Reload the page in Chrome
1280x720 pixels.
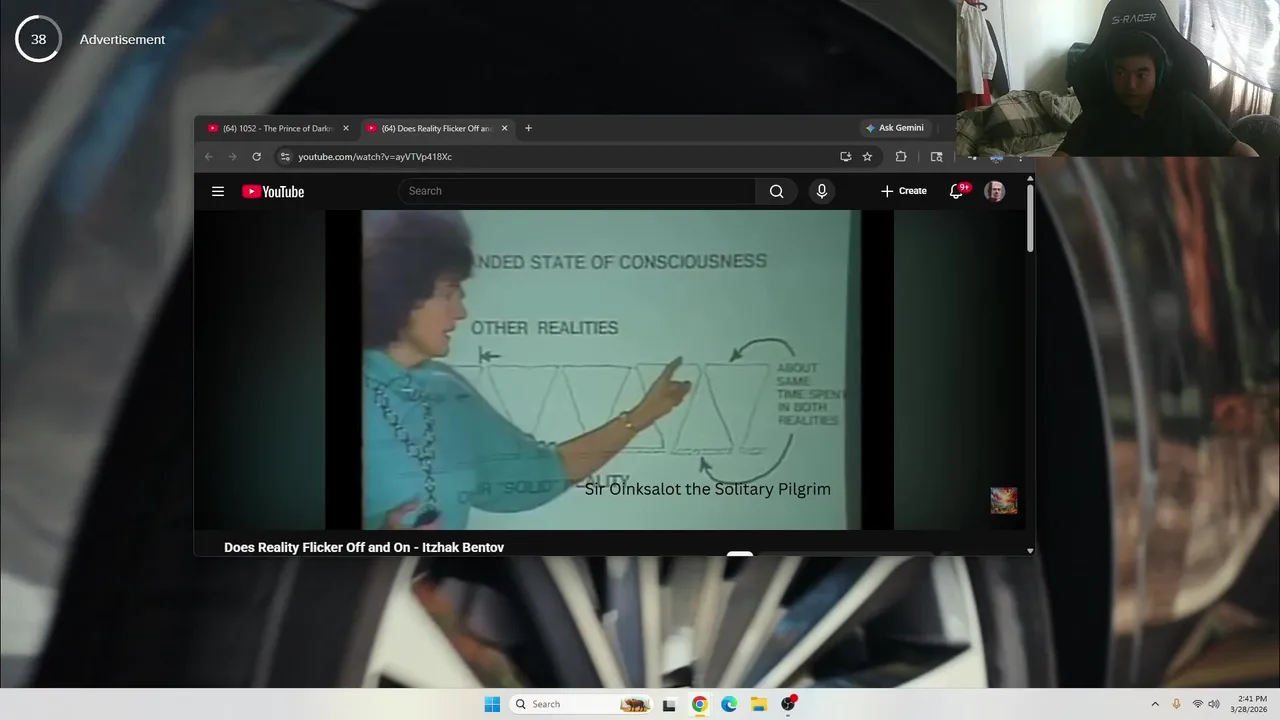256,157
